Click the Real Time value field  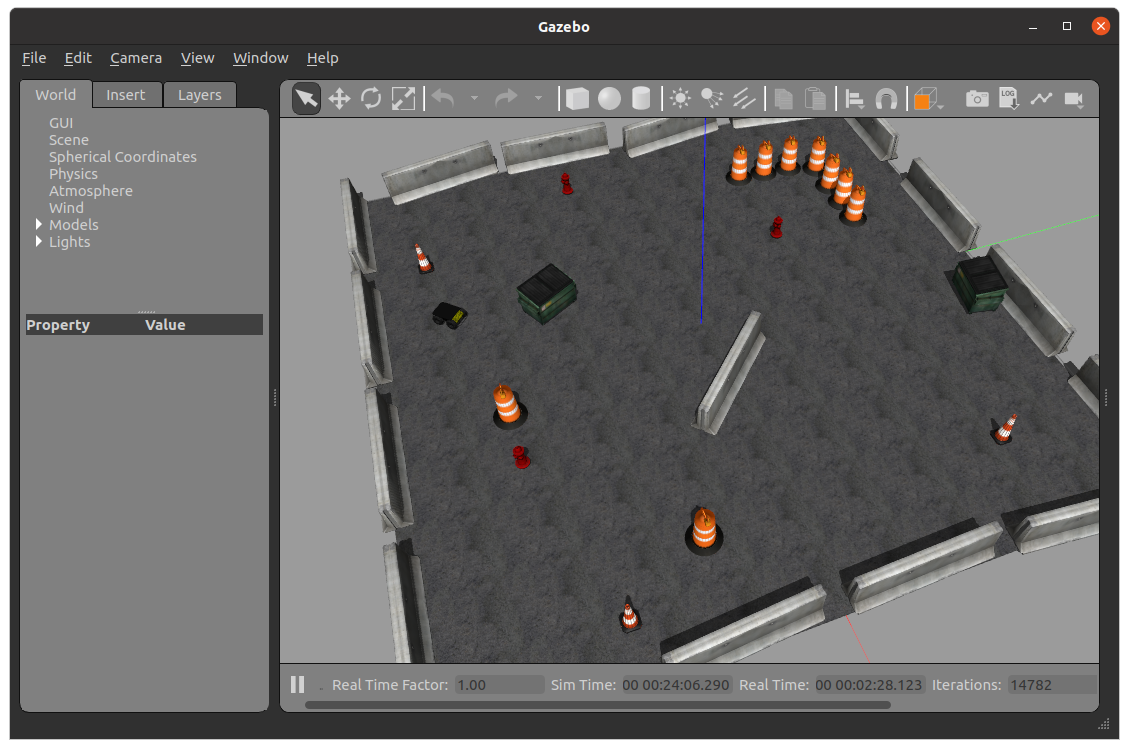click(868, 685)
